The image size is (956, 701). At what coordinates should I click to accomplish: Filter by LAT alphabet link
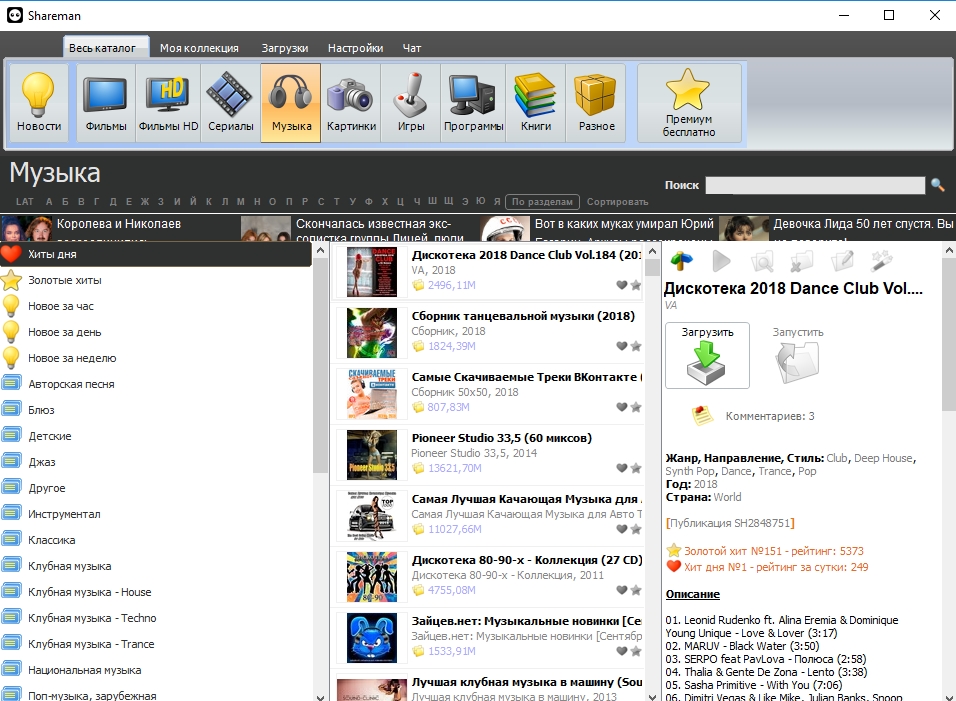(x=25, y=202)
